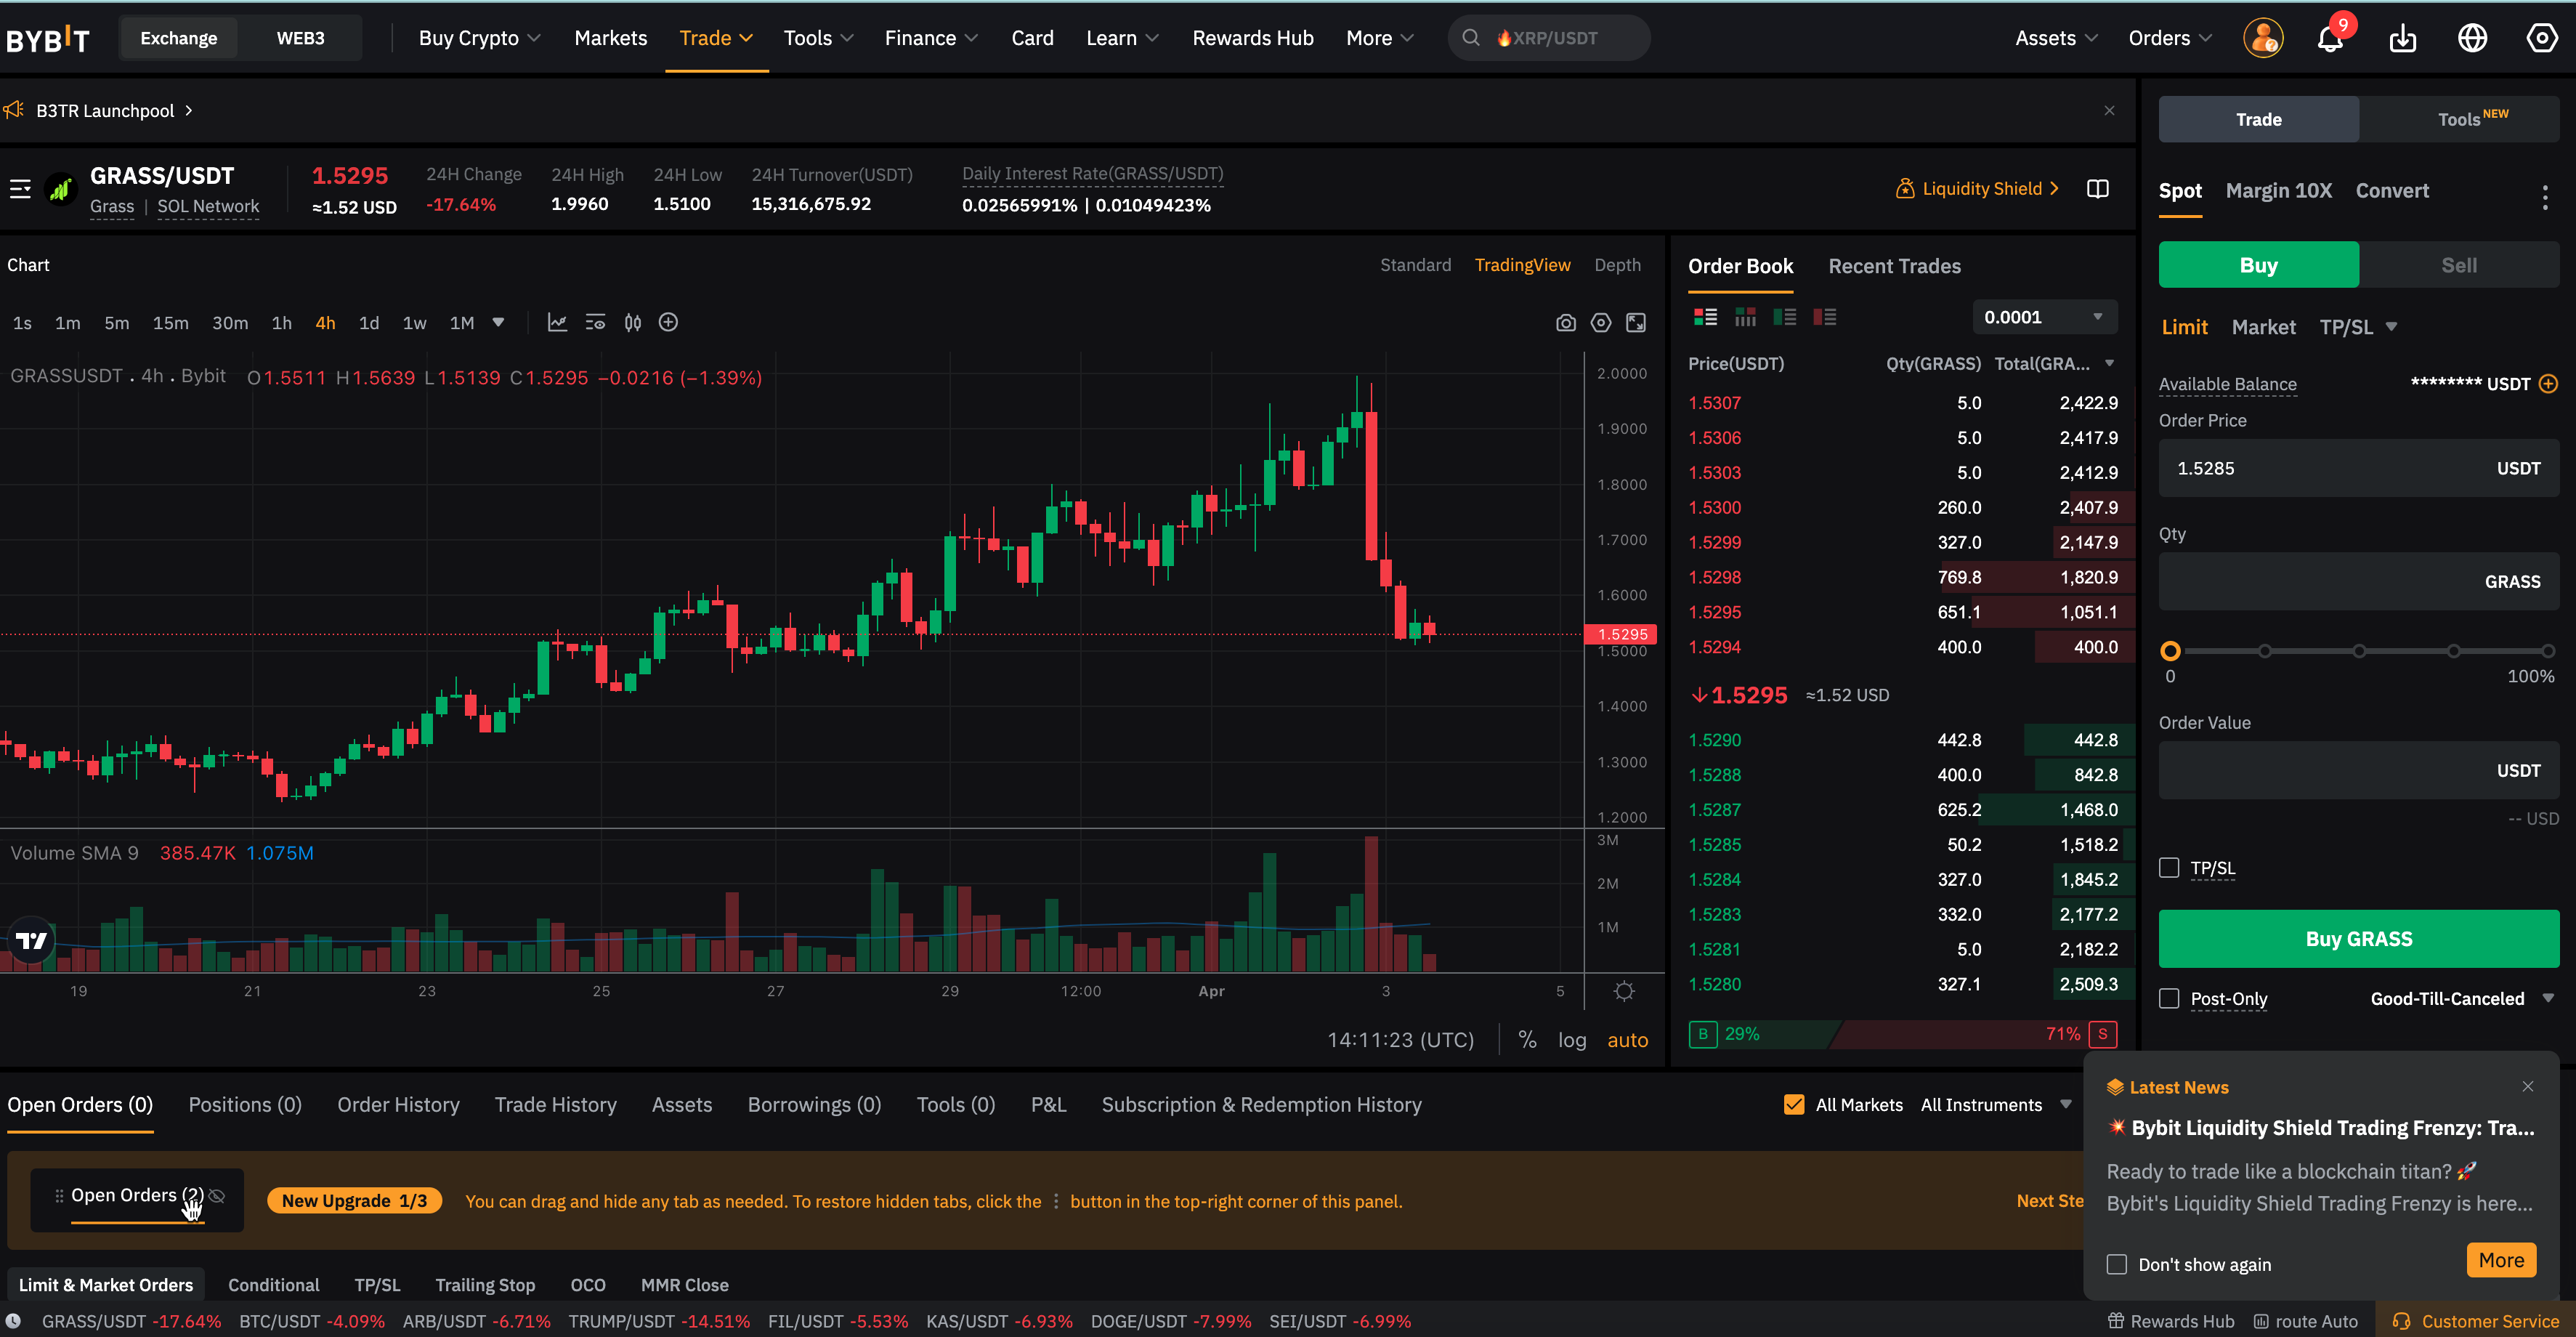Viewport: 2576px width, 1337px height.
Task: Open the Order History tab
Action: coord(398,1105)
